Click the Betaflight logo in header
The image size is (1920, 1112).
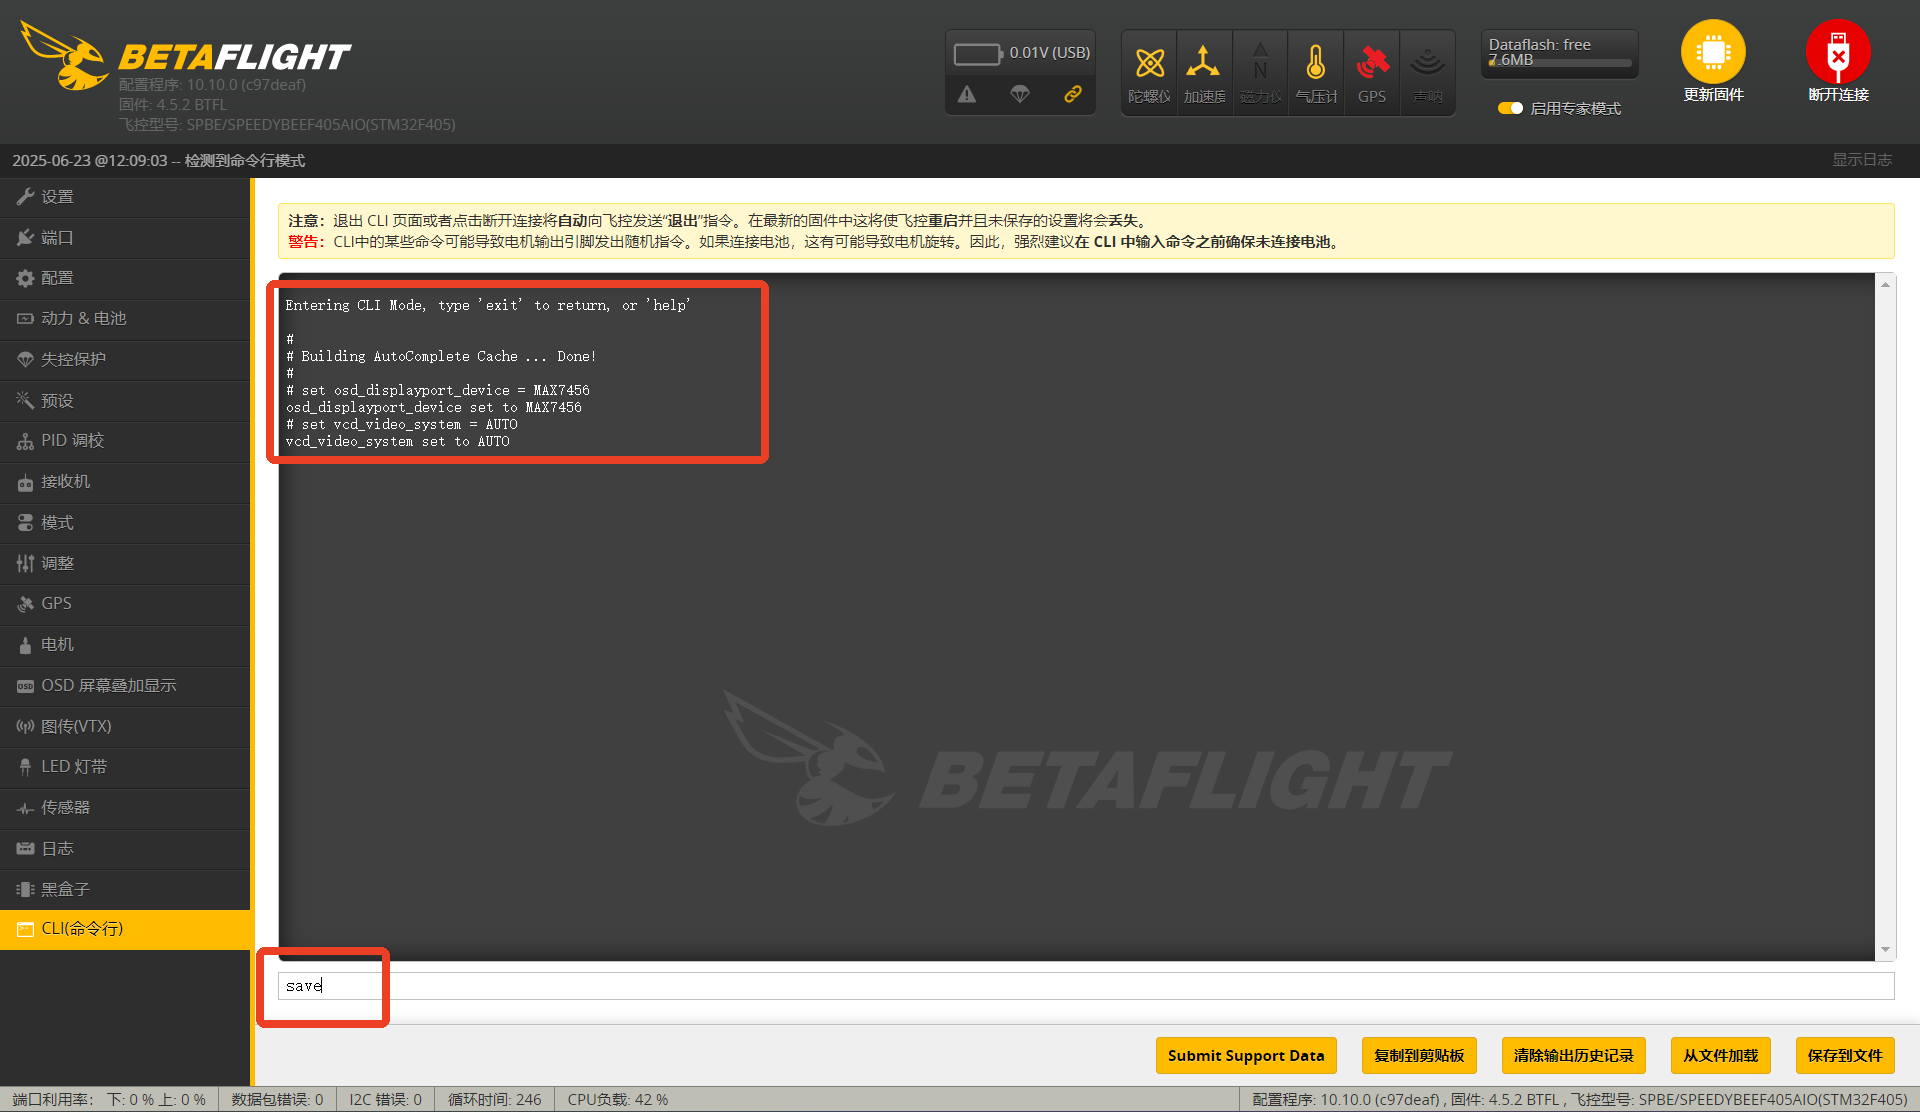click(185, 56)
